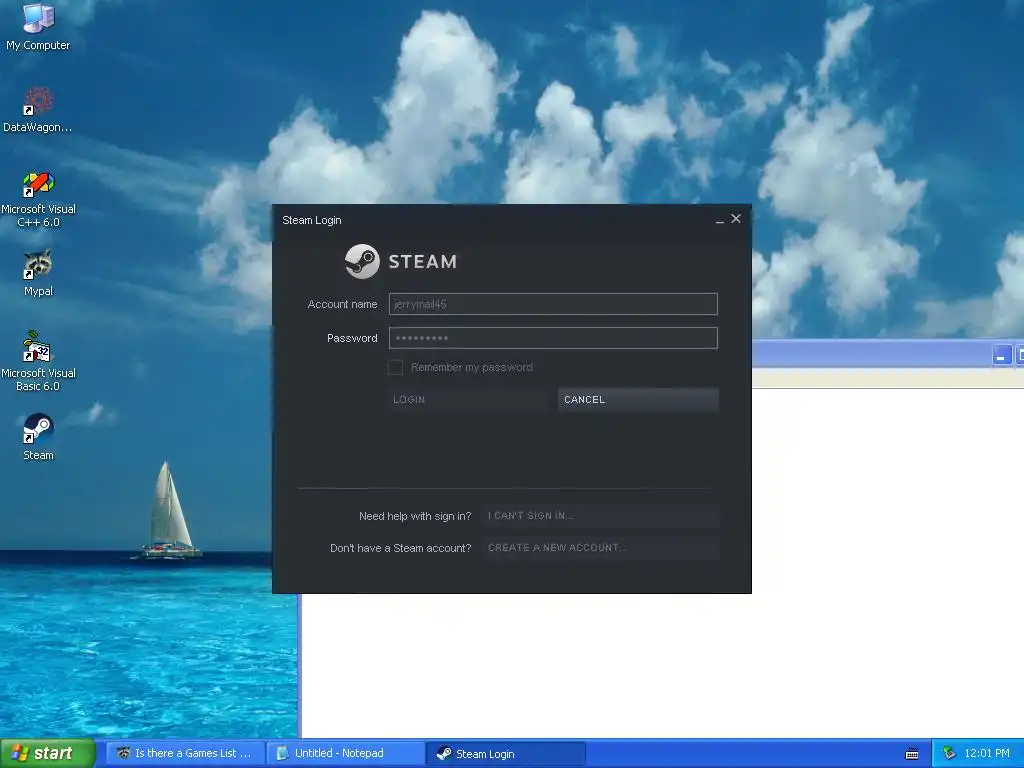Click the CANCEL button
The width and height of the screenshot is (1024, 768).
pyautogui.click(x=638, y=400)
